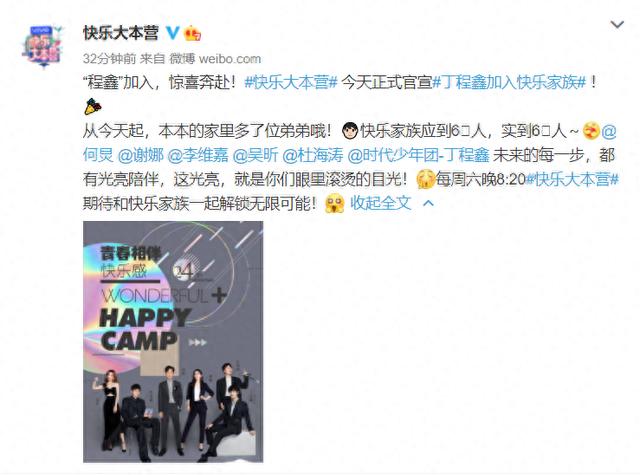Open the @谢娜 mention
This screenshot has width=640, height=475.
coord(141,155)
